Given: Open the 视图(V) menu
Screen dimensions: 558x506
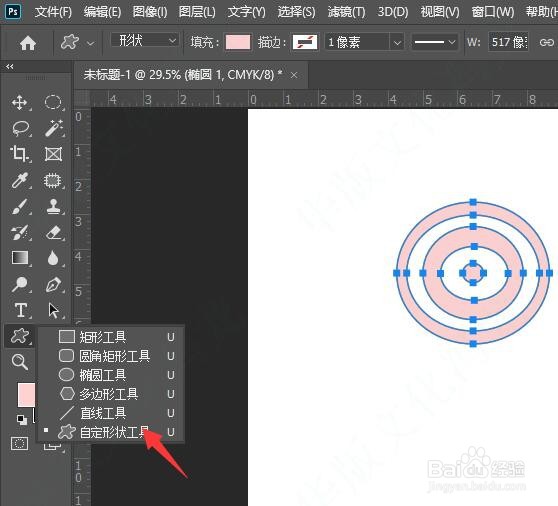Looking at the screenshot, I should tap(439, 12).
